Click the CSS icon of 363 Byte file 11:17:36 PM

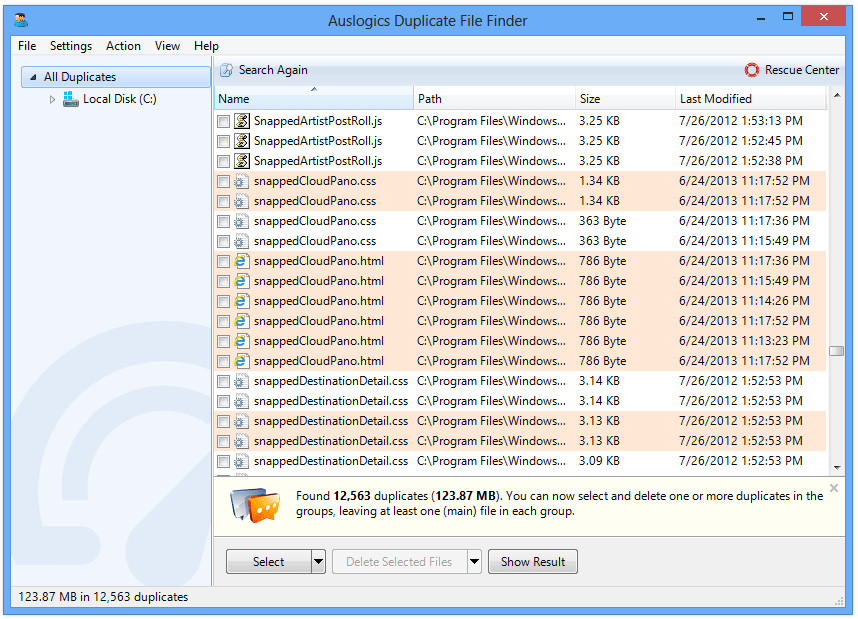tap(241, 221)
